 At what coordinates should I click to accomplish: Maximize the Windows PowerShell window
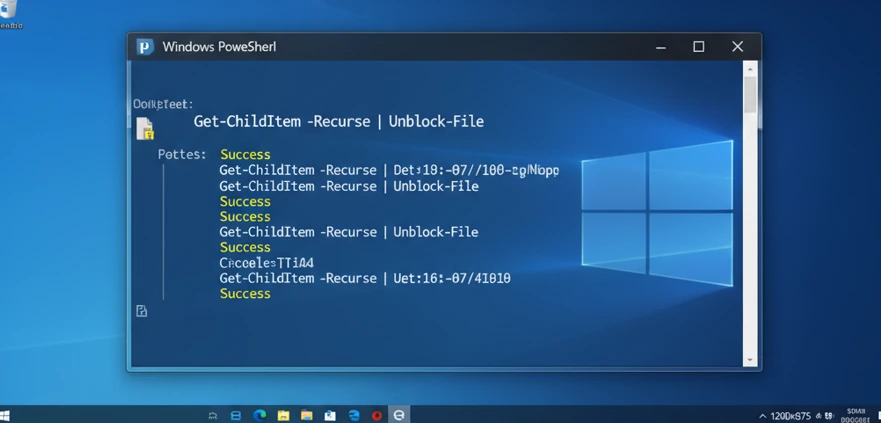point(698,47)
